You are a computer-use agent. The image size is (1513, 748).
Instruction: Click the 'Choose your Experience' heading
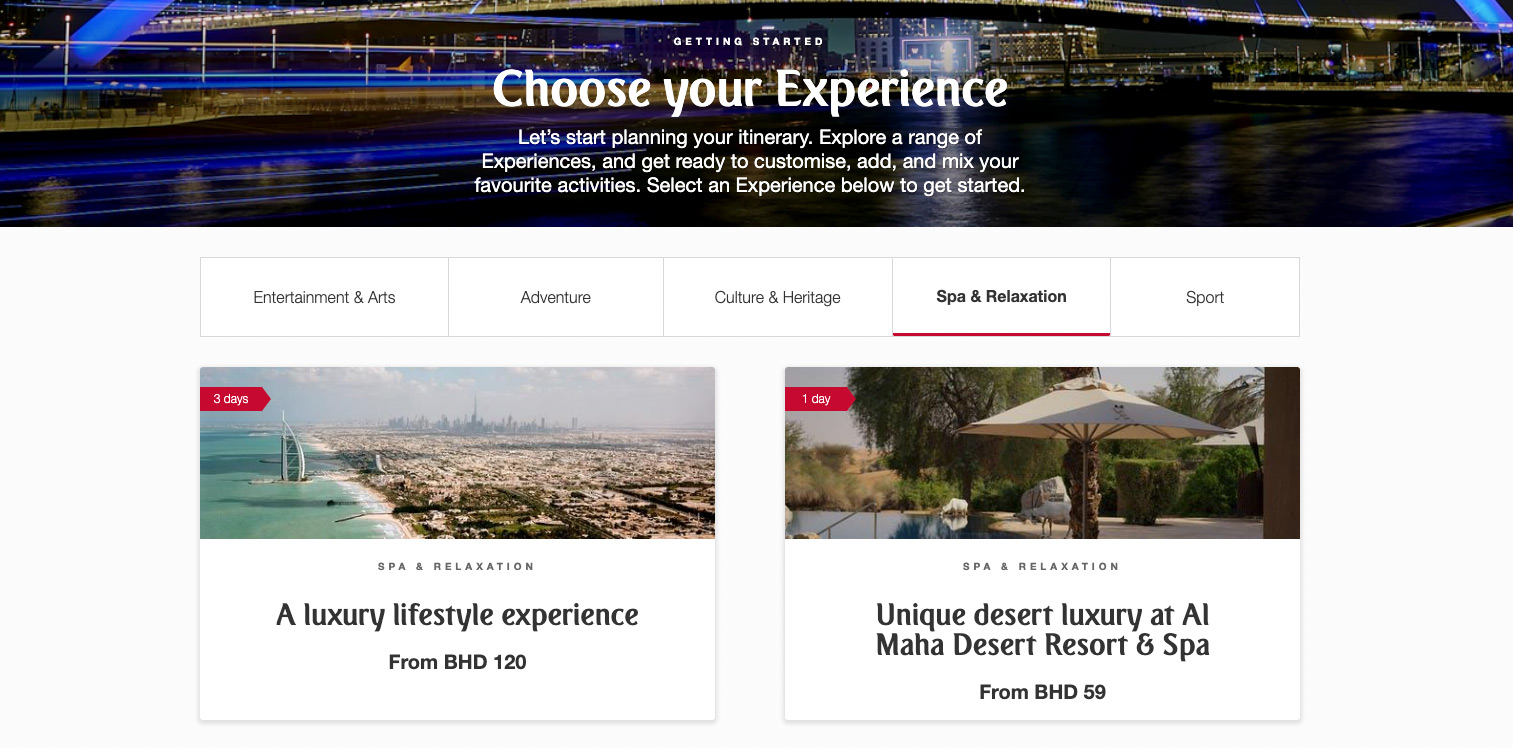pyautogui.click(x=749, y=89)
